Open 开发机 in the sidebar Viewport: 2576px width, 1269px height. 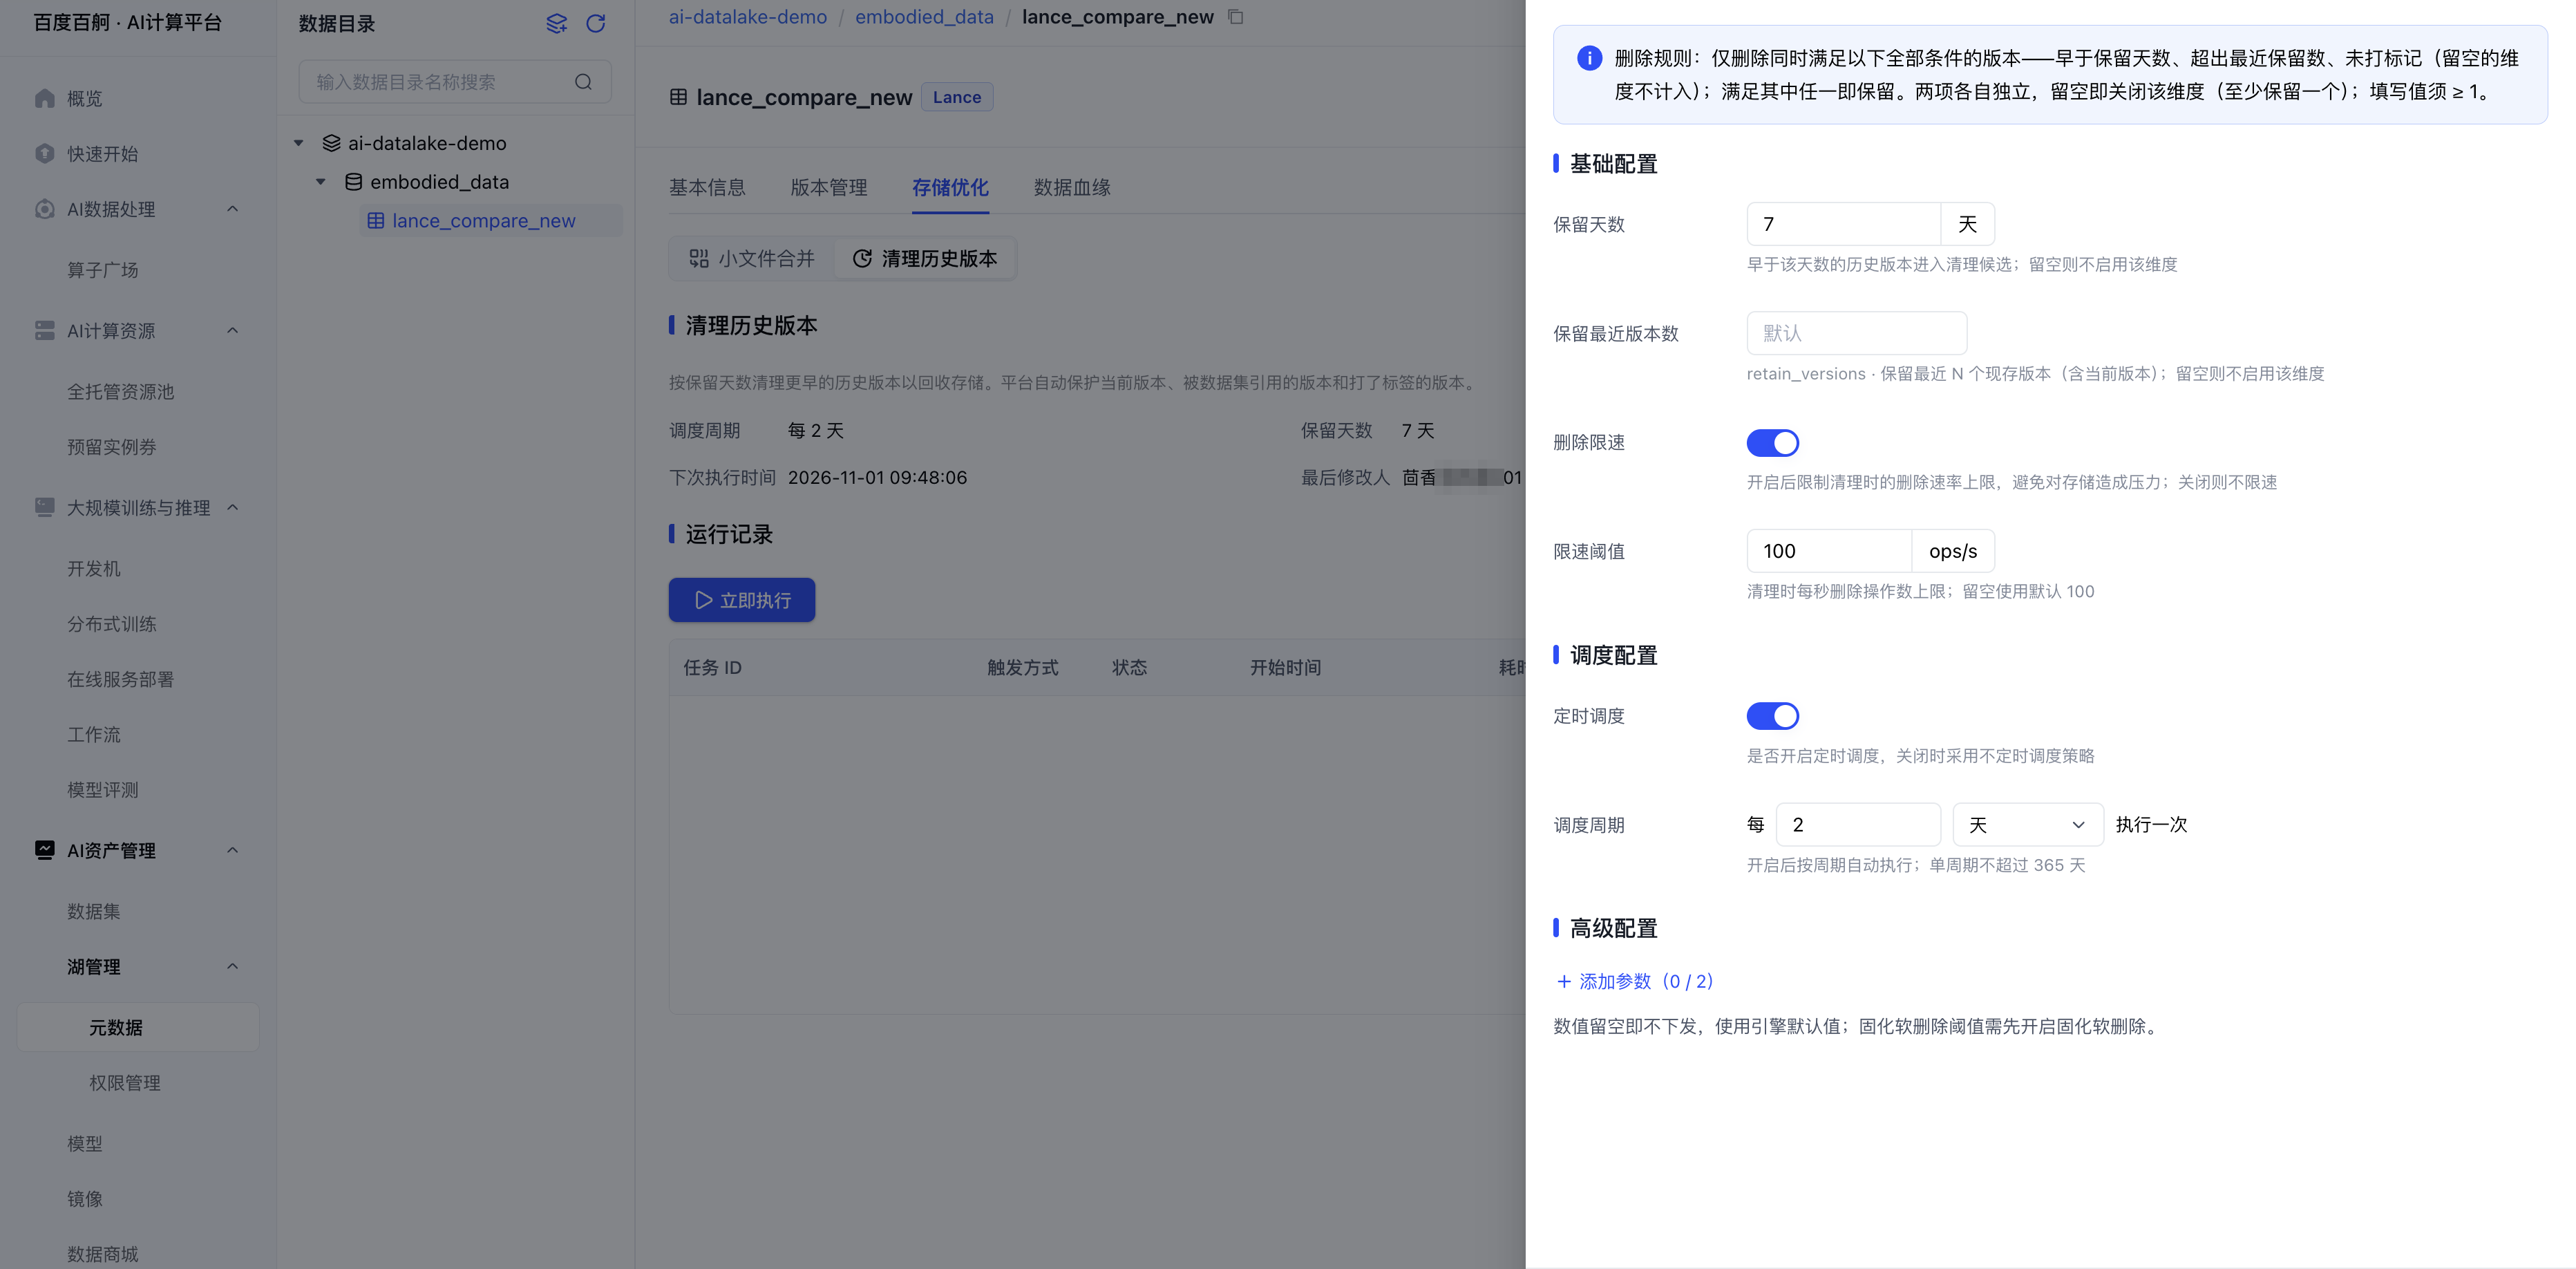93,568
